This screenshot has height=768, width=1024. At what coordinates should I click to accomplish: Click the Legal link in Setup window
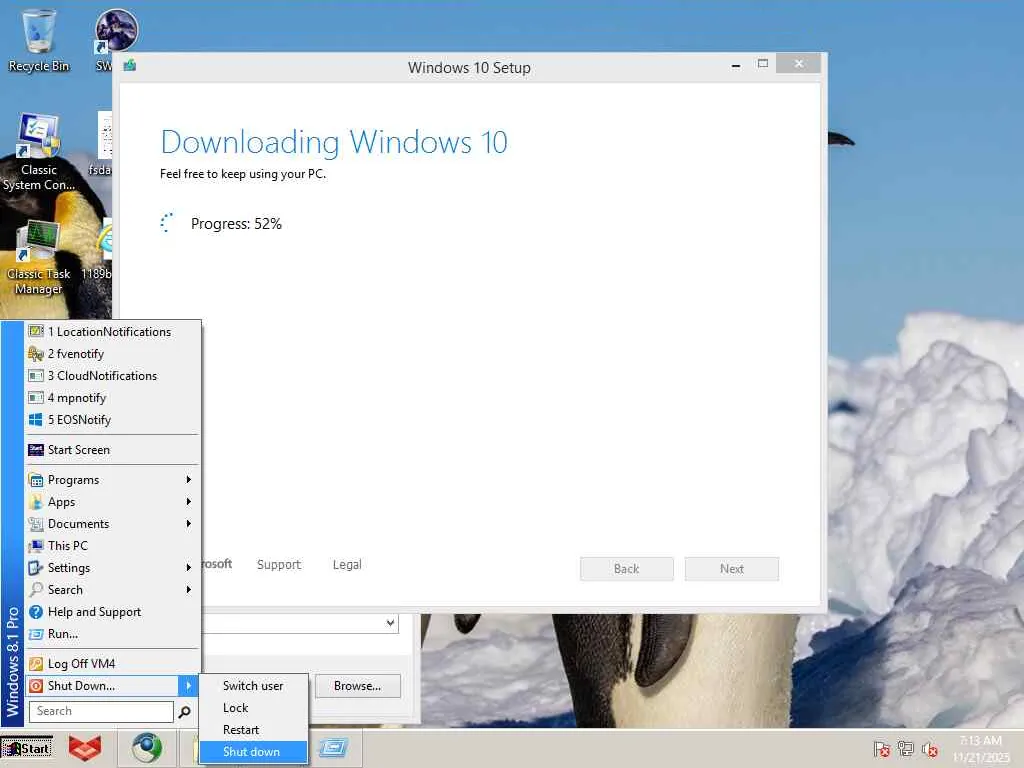pyautogui.click(x=347, y=565)
